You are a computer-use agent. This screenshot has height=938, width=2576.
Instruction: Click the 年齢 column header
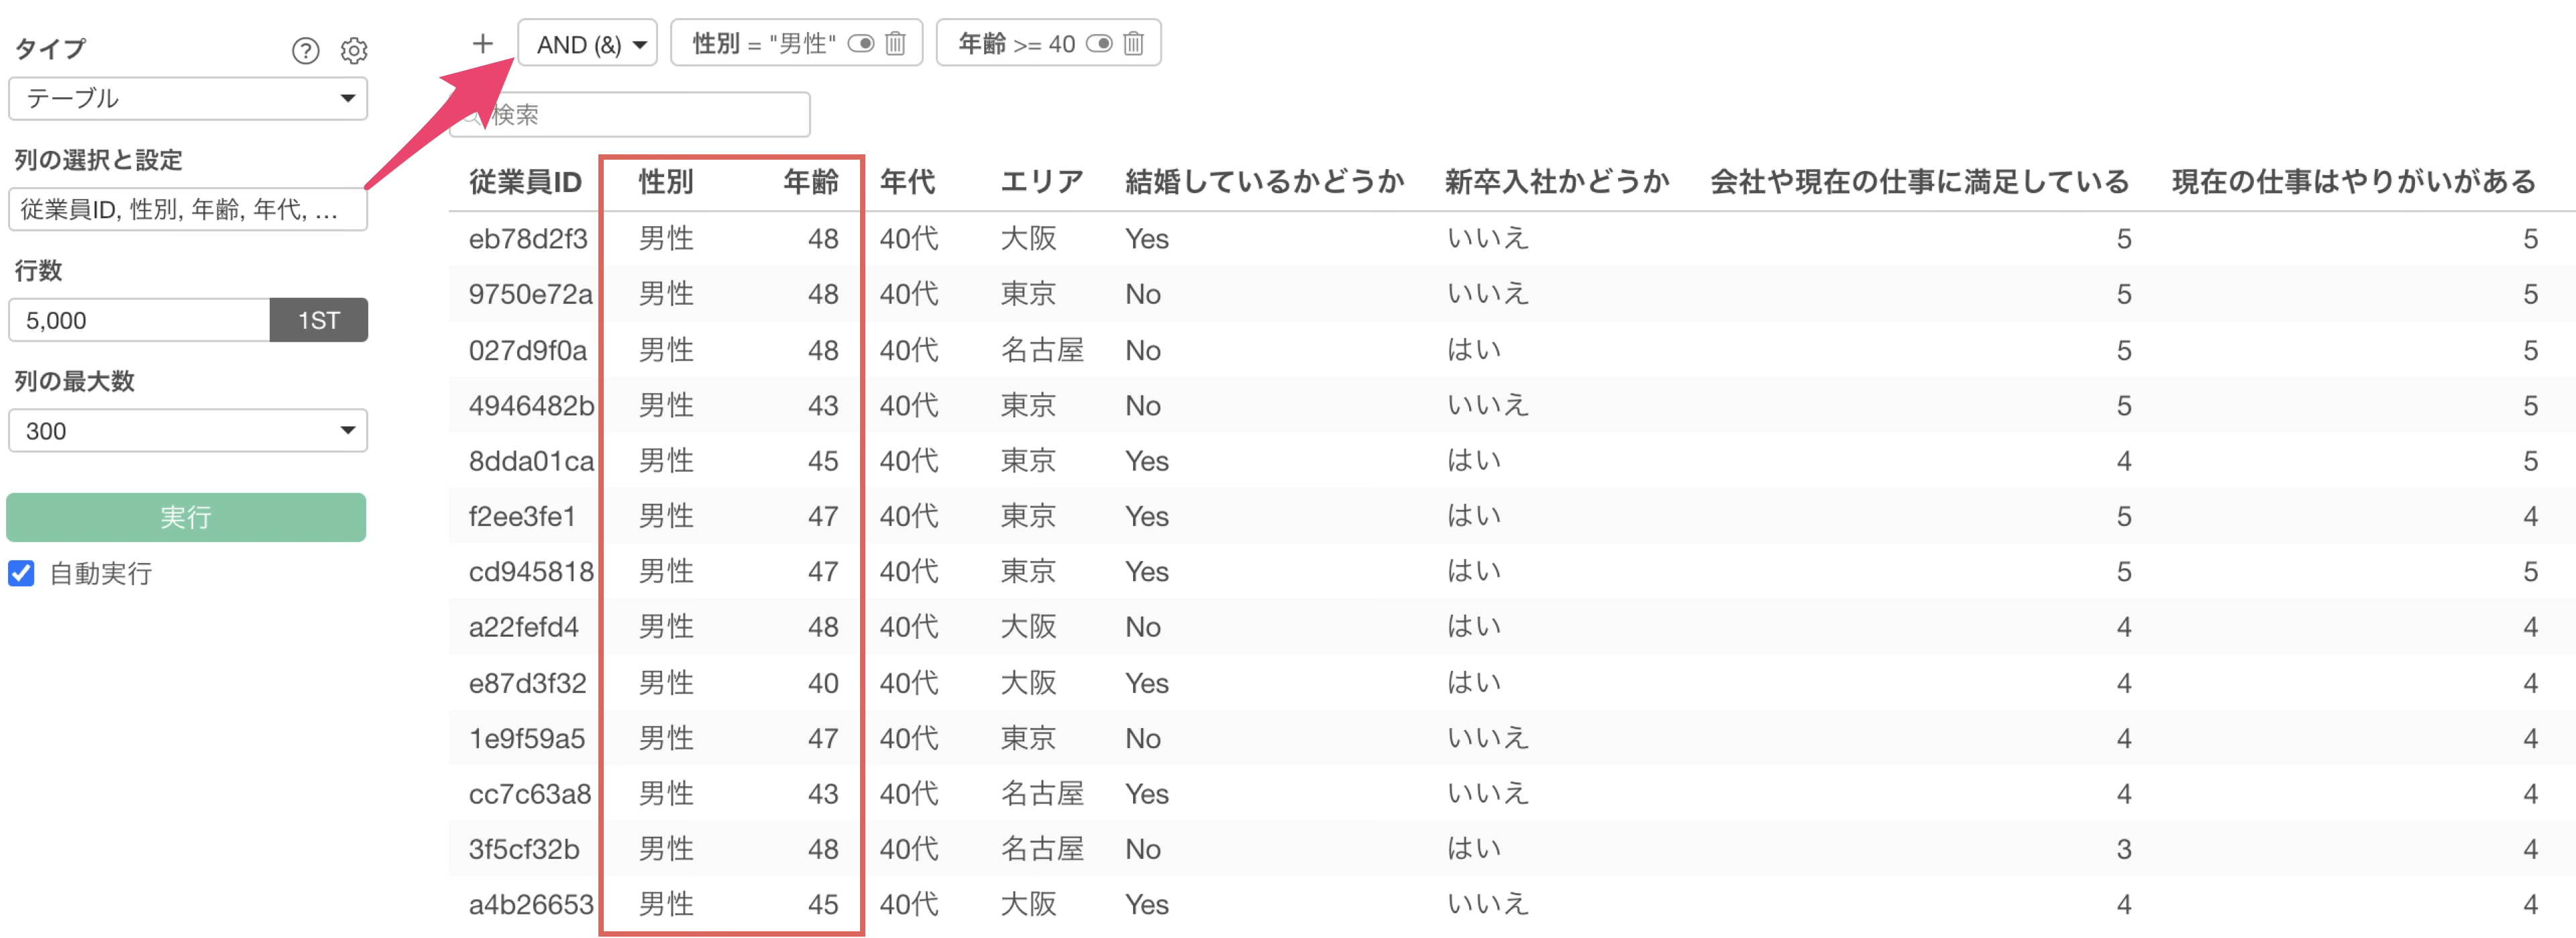click(x=810, y=182)
